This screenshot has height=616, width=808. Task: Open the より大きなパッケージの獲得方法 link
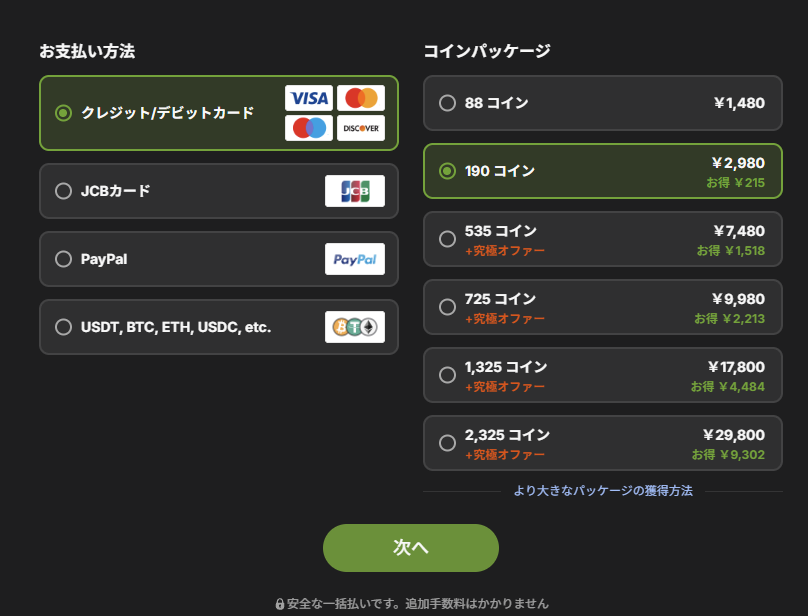603,491
